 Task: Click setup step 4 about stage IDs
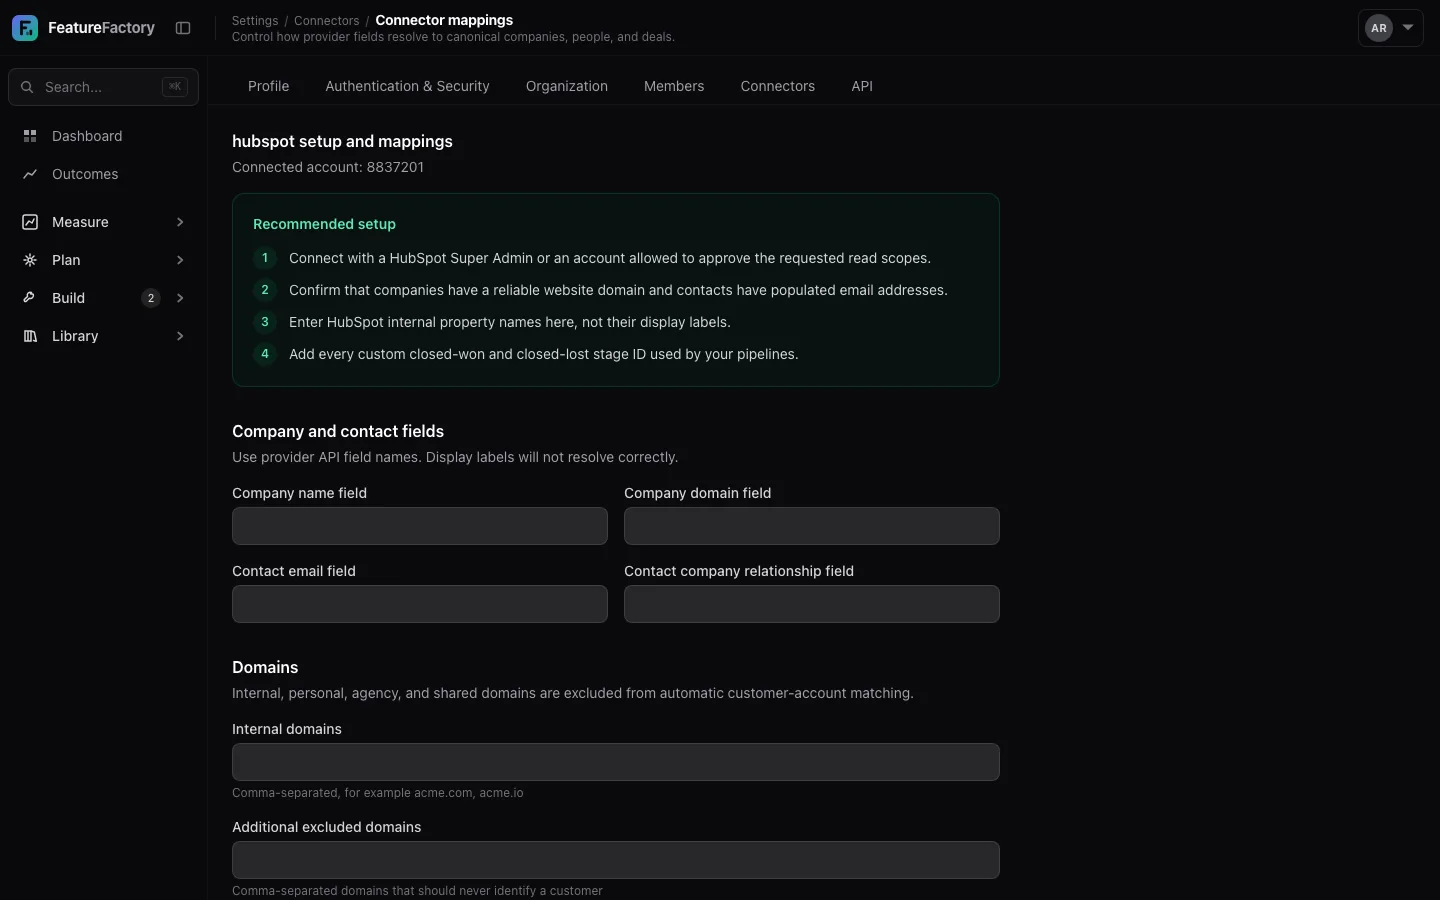[544, 354]
